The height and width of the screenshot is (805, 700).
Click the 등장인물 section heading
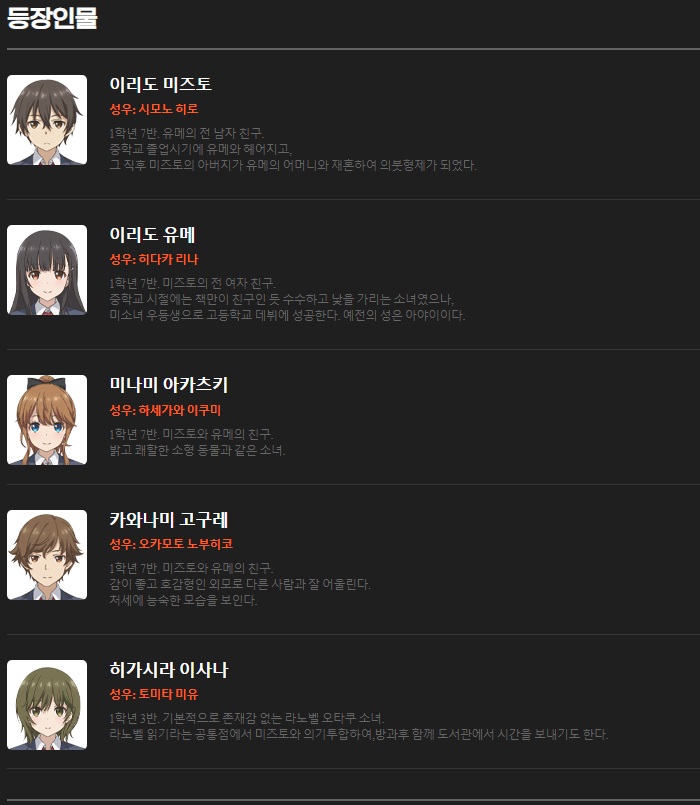52,17
